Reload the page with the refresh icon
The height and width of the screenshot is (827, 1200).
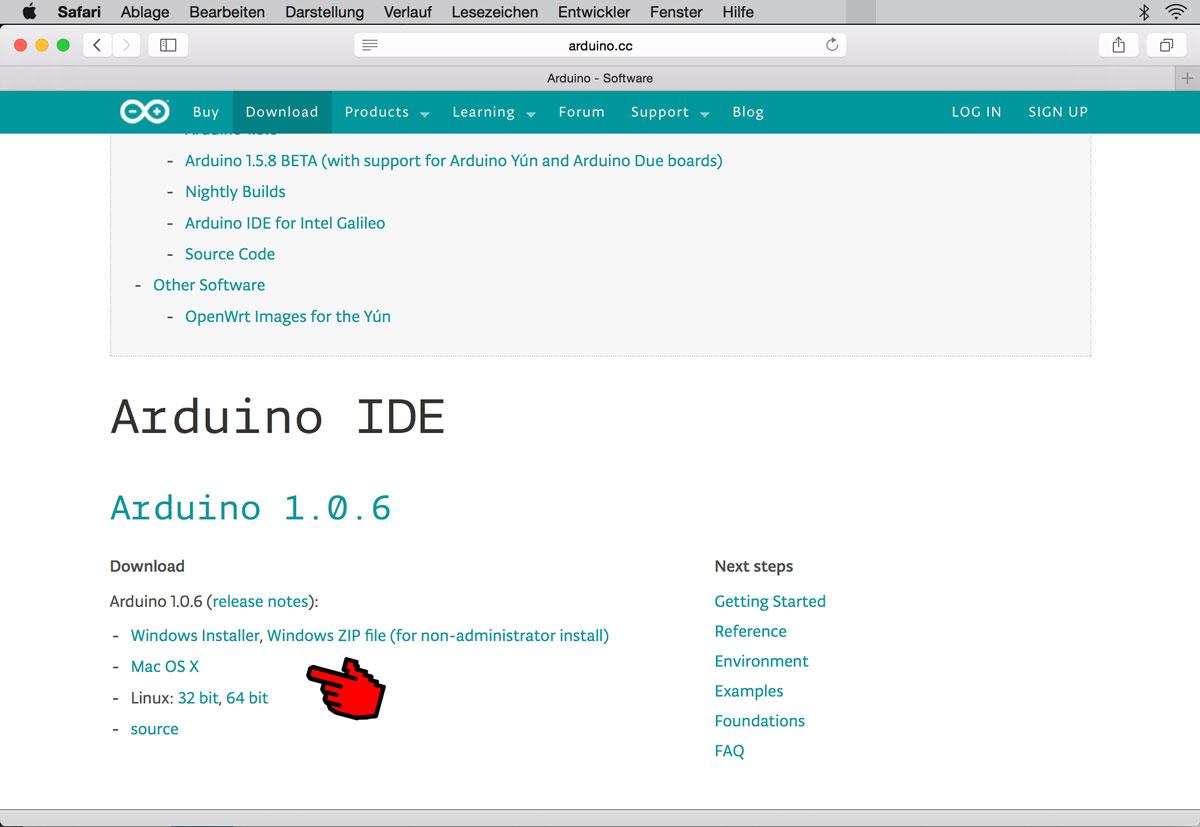coord(832,45)
